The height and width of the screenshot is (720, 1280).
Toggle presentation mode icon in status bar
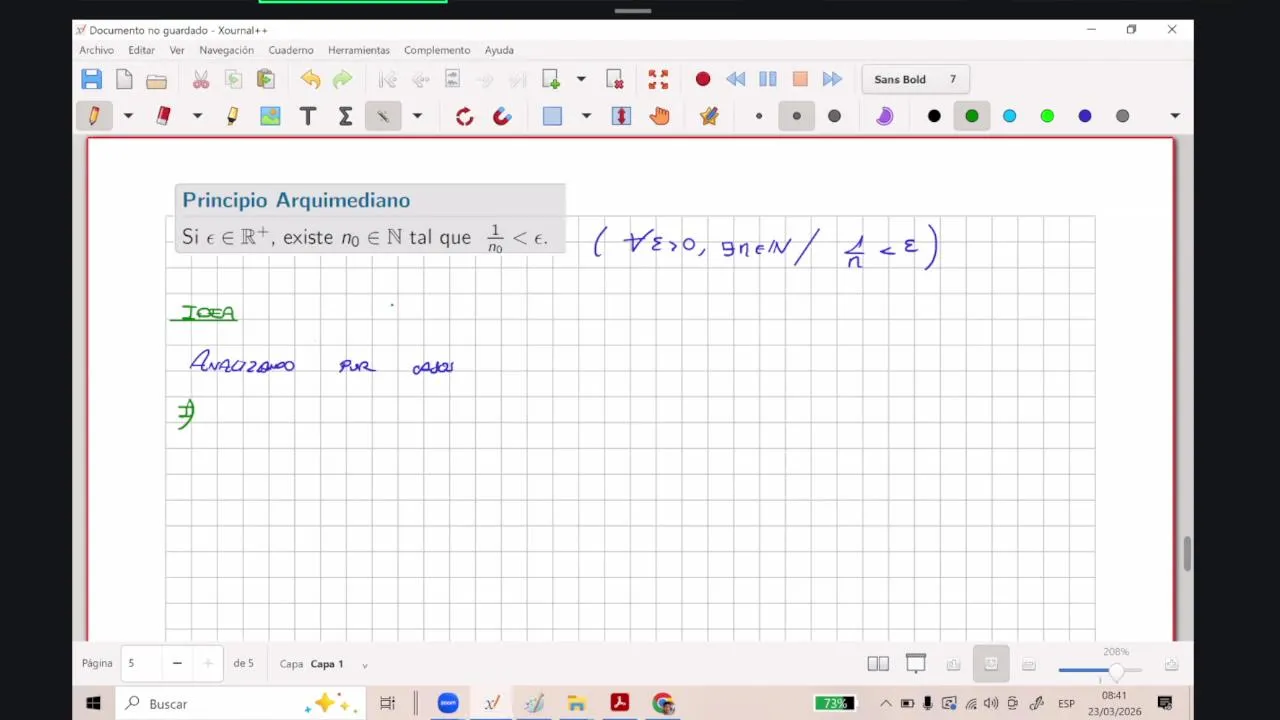(916, 664)
